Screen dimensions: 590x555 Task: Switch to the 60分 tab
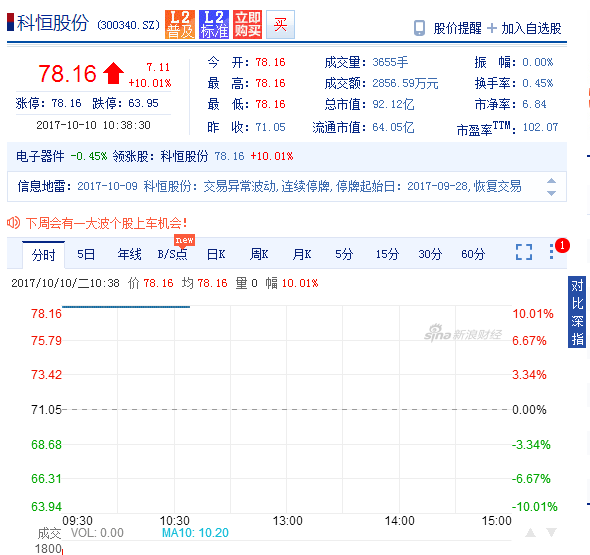(x=473, y=254)
